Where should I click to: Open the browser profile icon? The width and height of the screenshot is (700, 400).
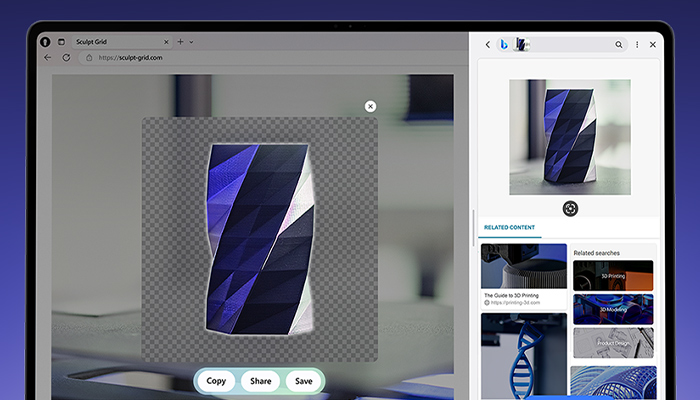(x=45, y=42)
